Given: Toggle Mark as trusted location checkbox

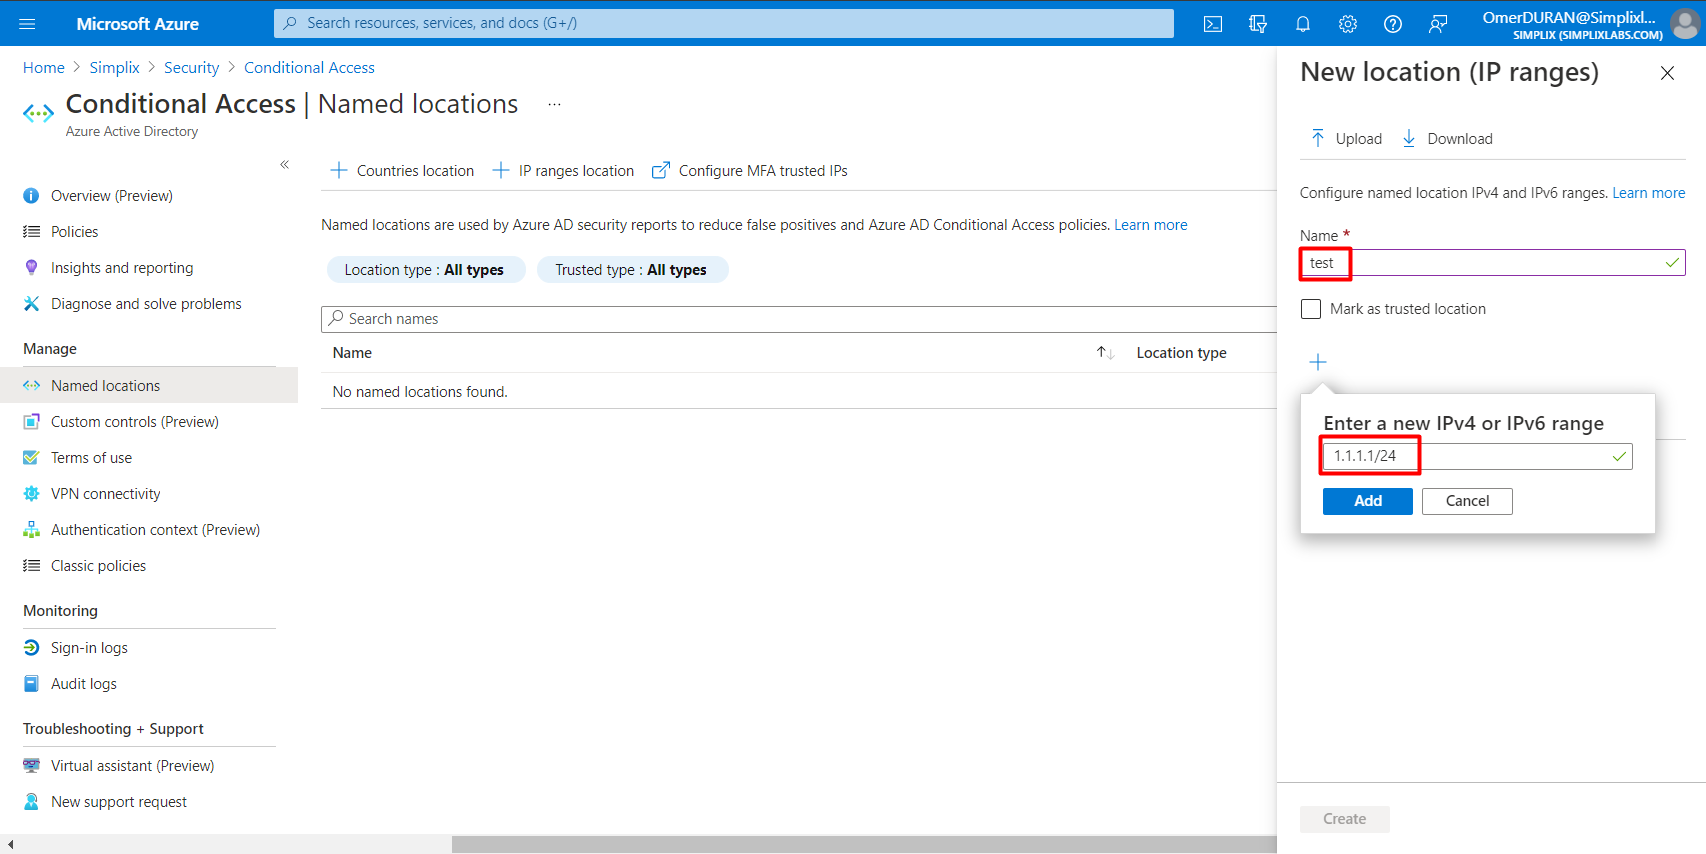Looking at the screenshot, I should [x=1311, y=309].
